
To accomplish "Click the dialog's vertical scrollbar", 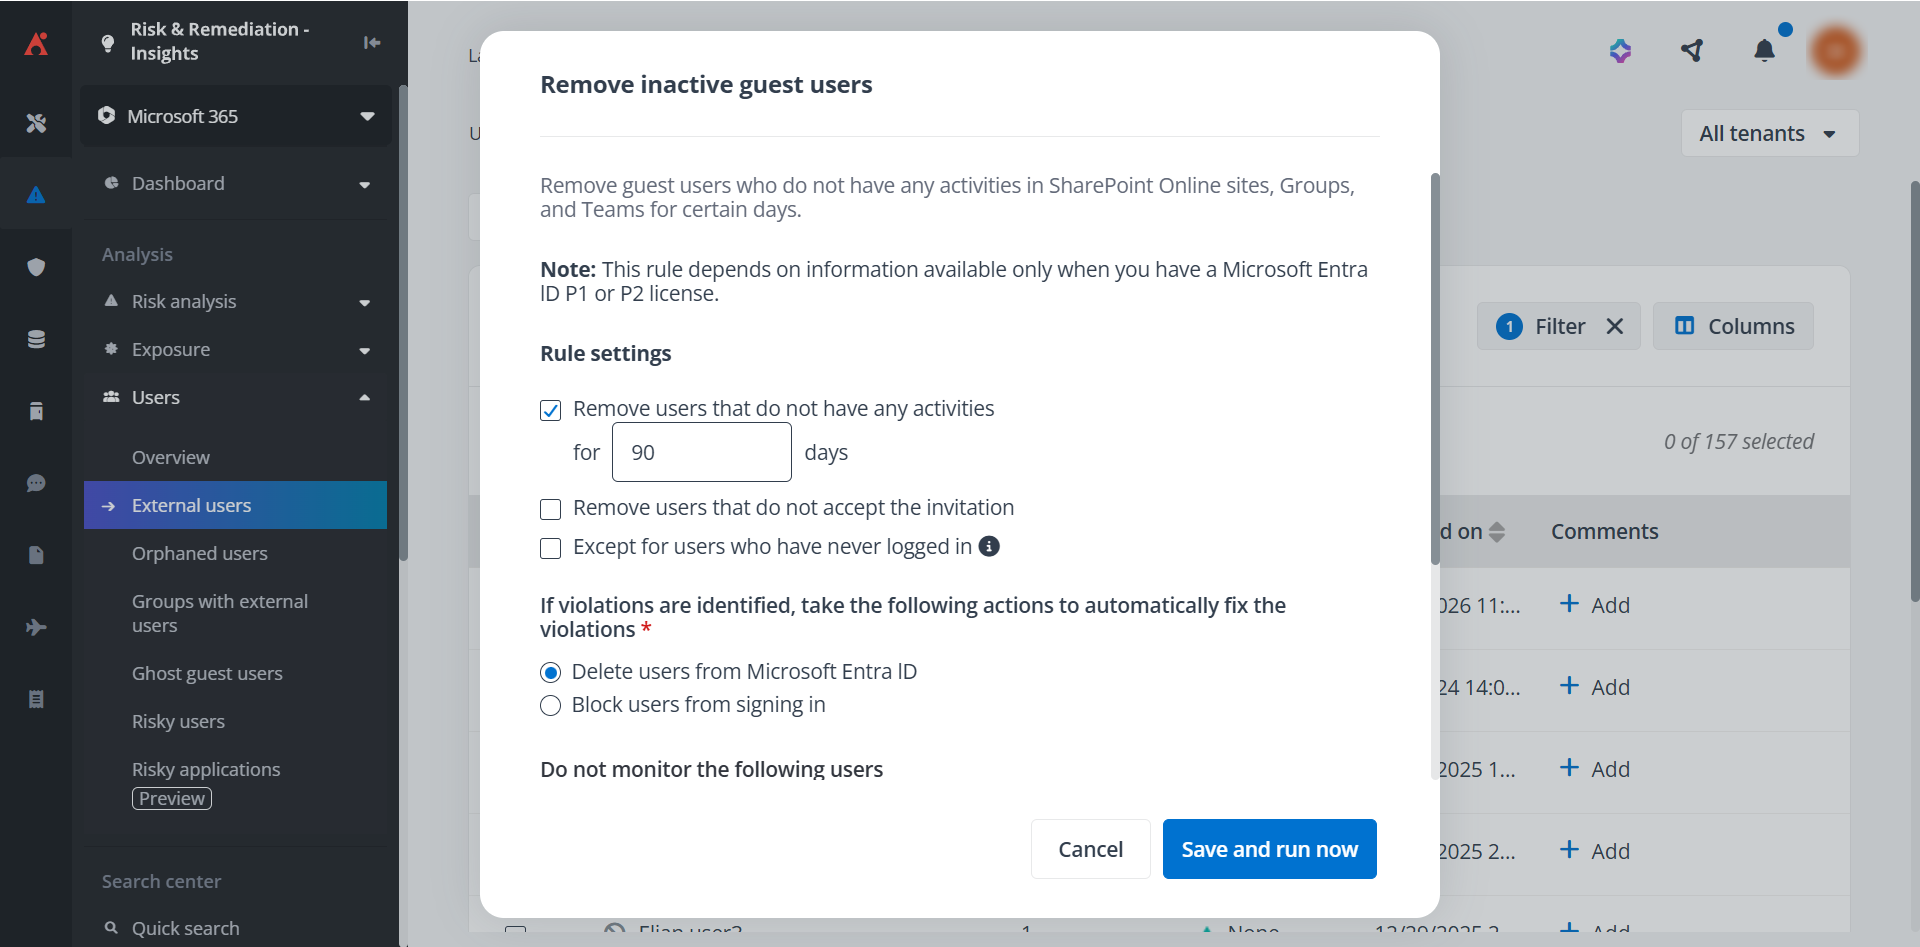I will point(1435,370).
